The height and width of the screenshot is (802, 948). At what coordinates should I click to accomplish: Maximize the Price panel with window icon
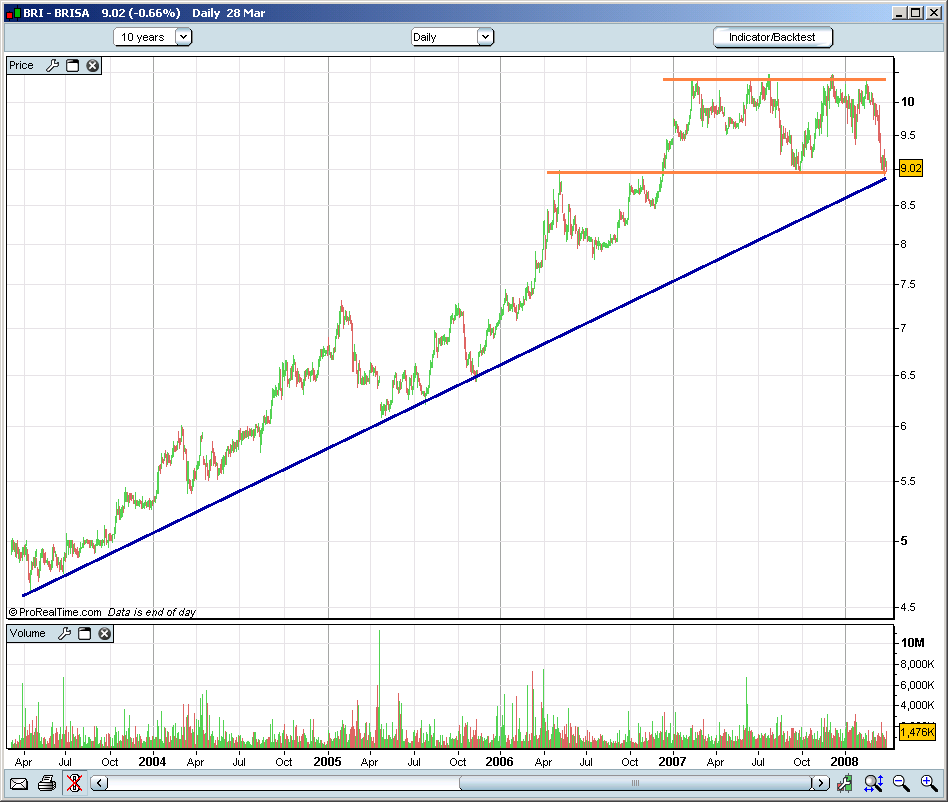[x=73, y=65]
